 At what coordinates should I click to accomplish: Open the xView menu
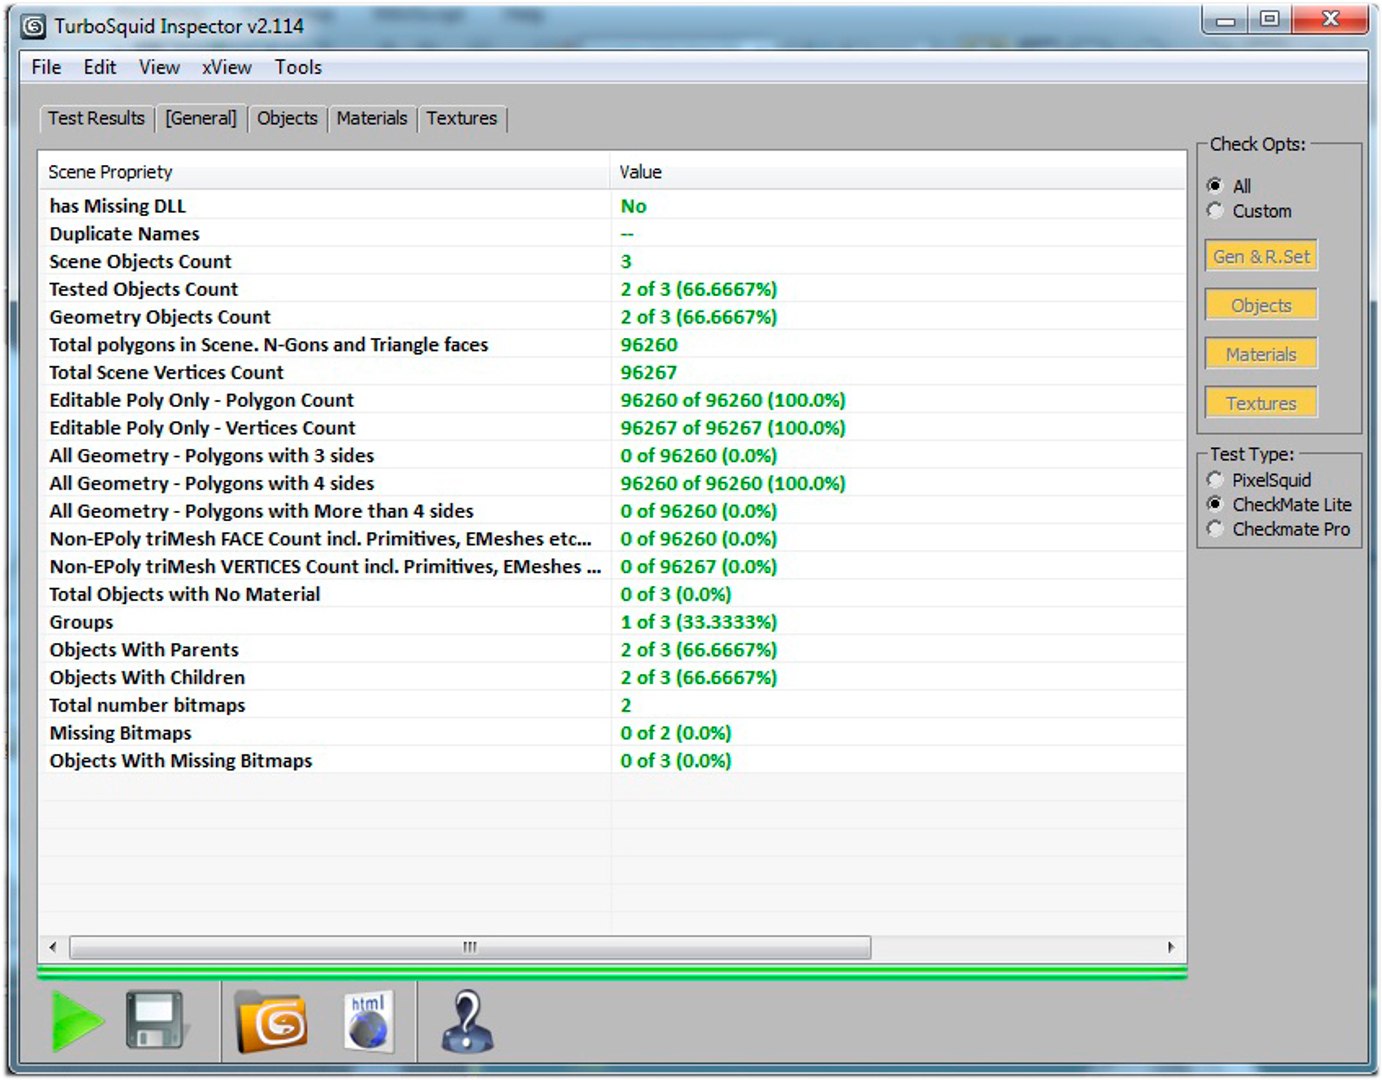[227, 67]
